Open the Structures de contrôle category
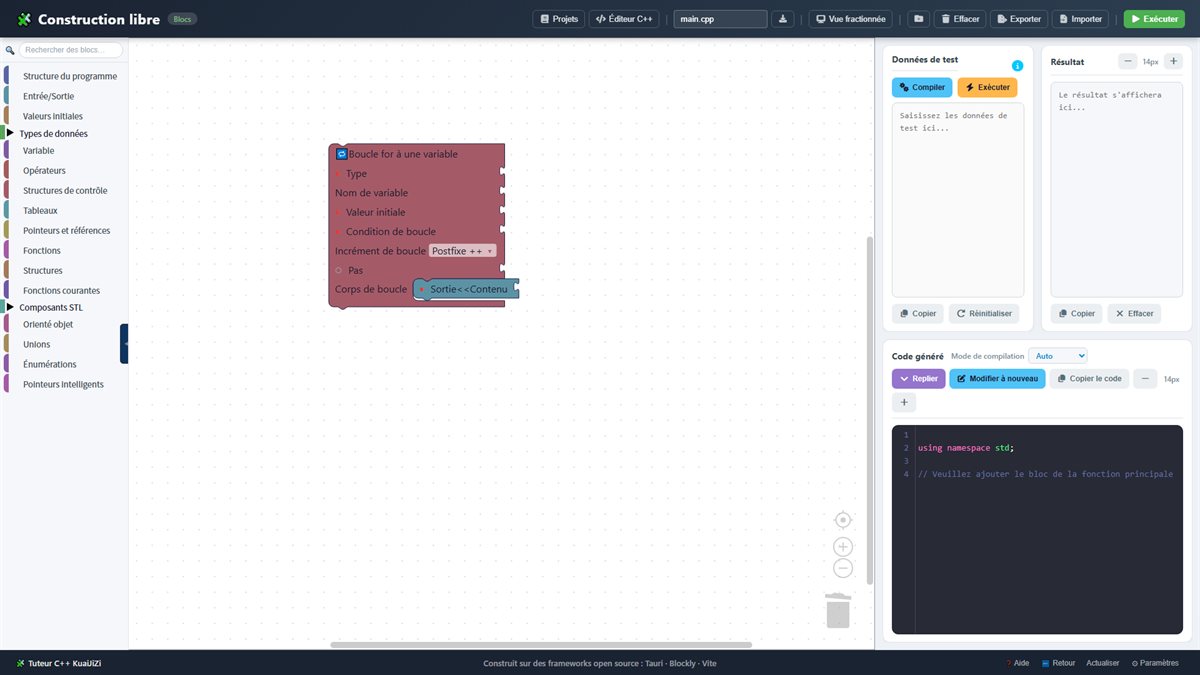The height and width of the screenshot is (675, 1200). (67, 190)
